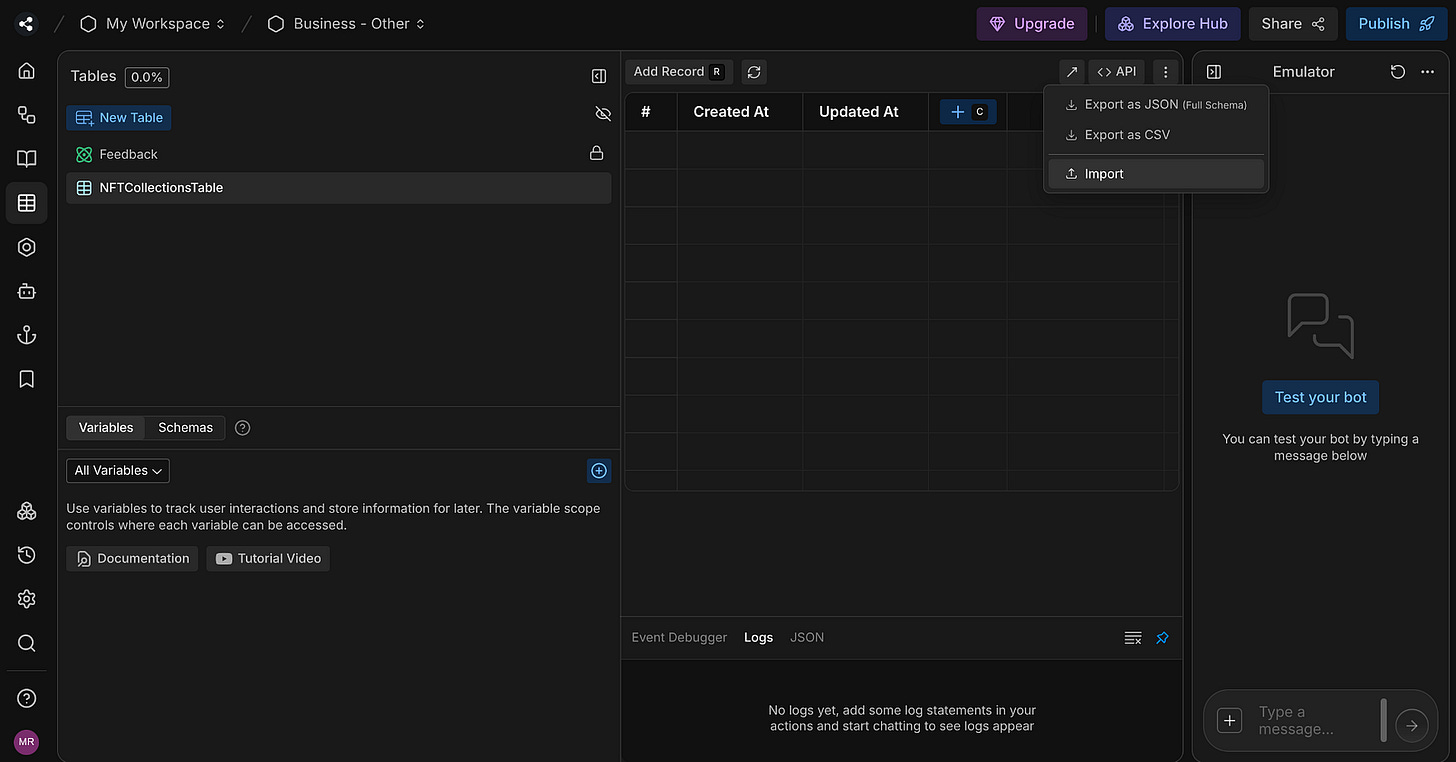Click the refresh table records icon
The width and height of the screenshot is (1456, 762).
point(754,72)
